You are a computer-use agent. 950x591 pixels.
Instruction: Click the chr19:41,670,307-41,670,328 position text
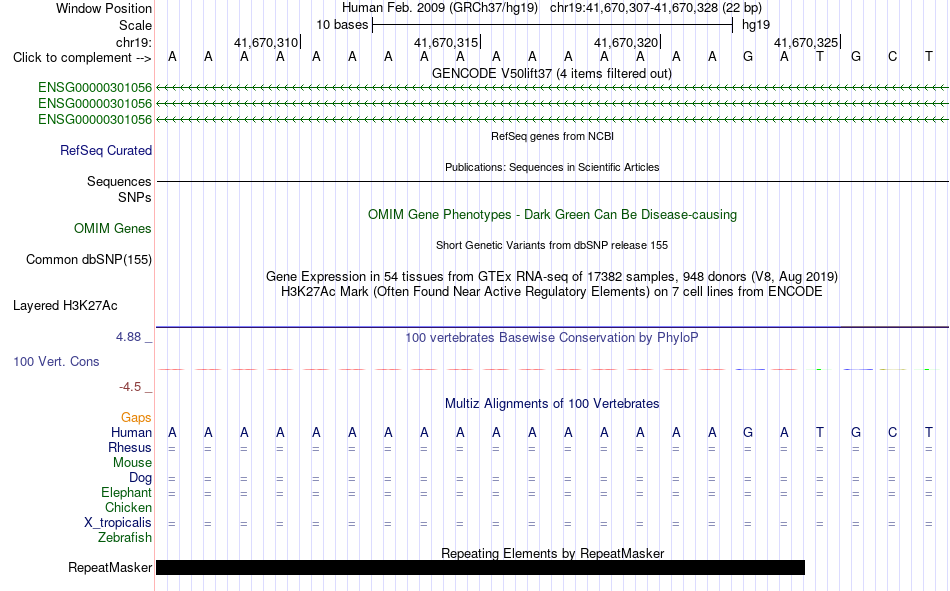(634, 8)
